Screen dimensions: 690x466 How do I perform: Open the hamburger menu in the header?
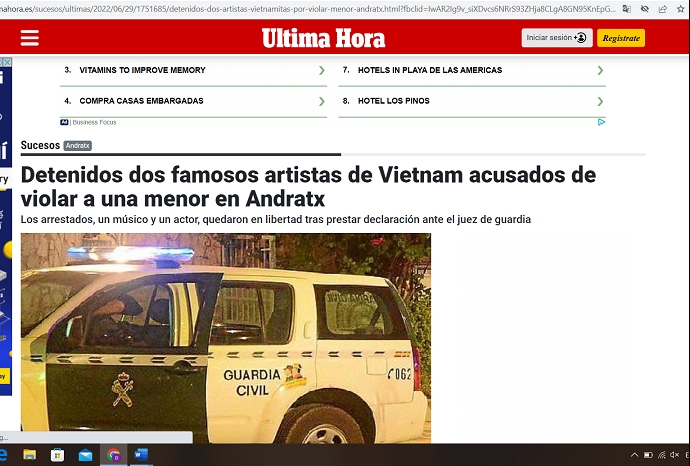(30, 38)
